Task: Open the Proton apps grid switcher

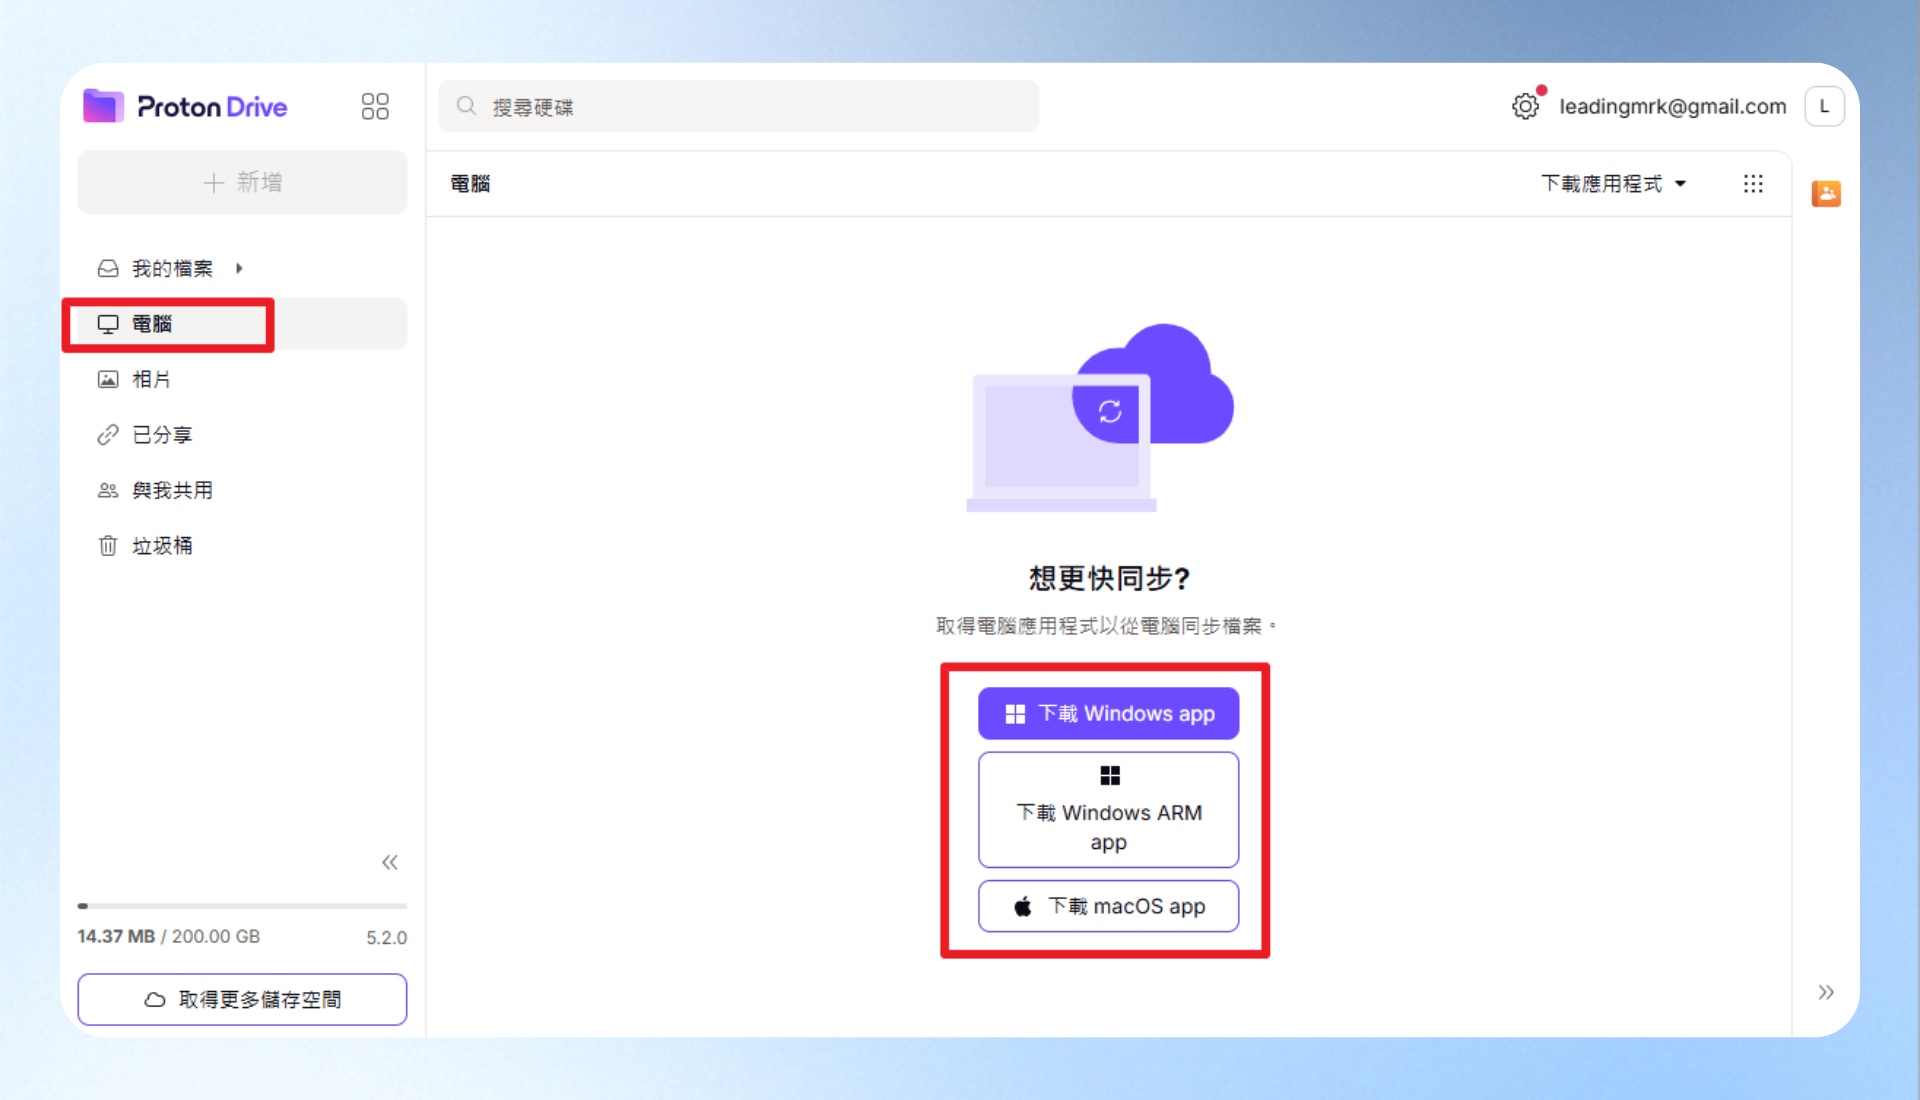Action: [375, 106]
